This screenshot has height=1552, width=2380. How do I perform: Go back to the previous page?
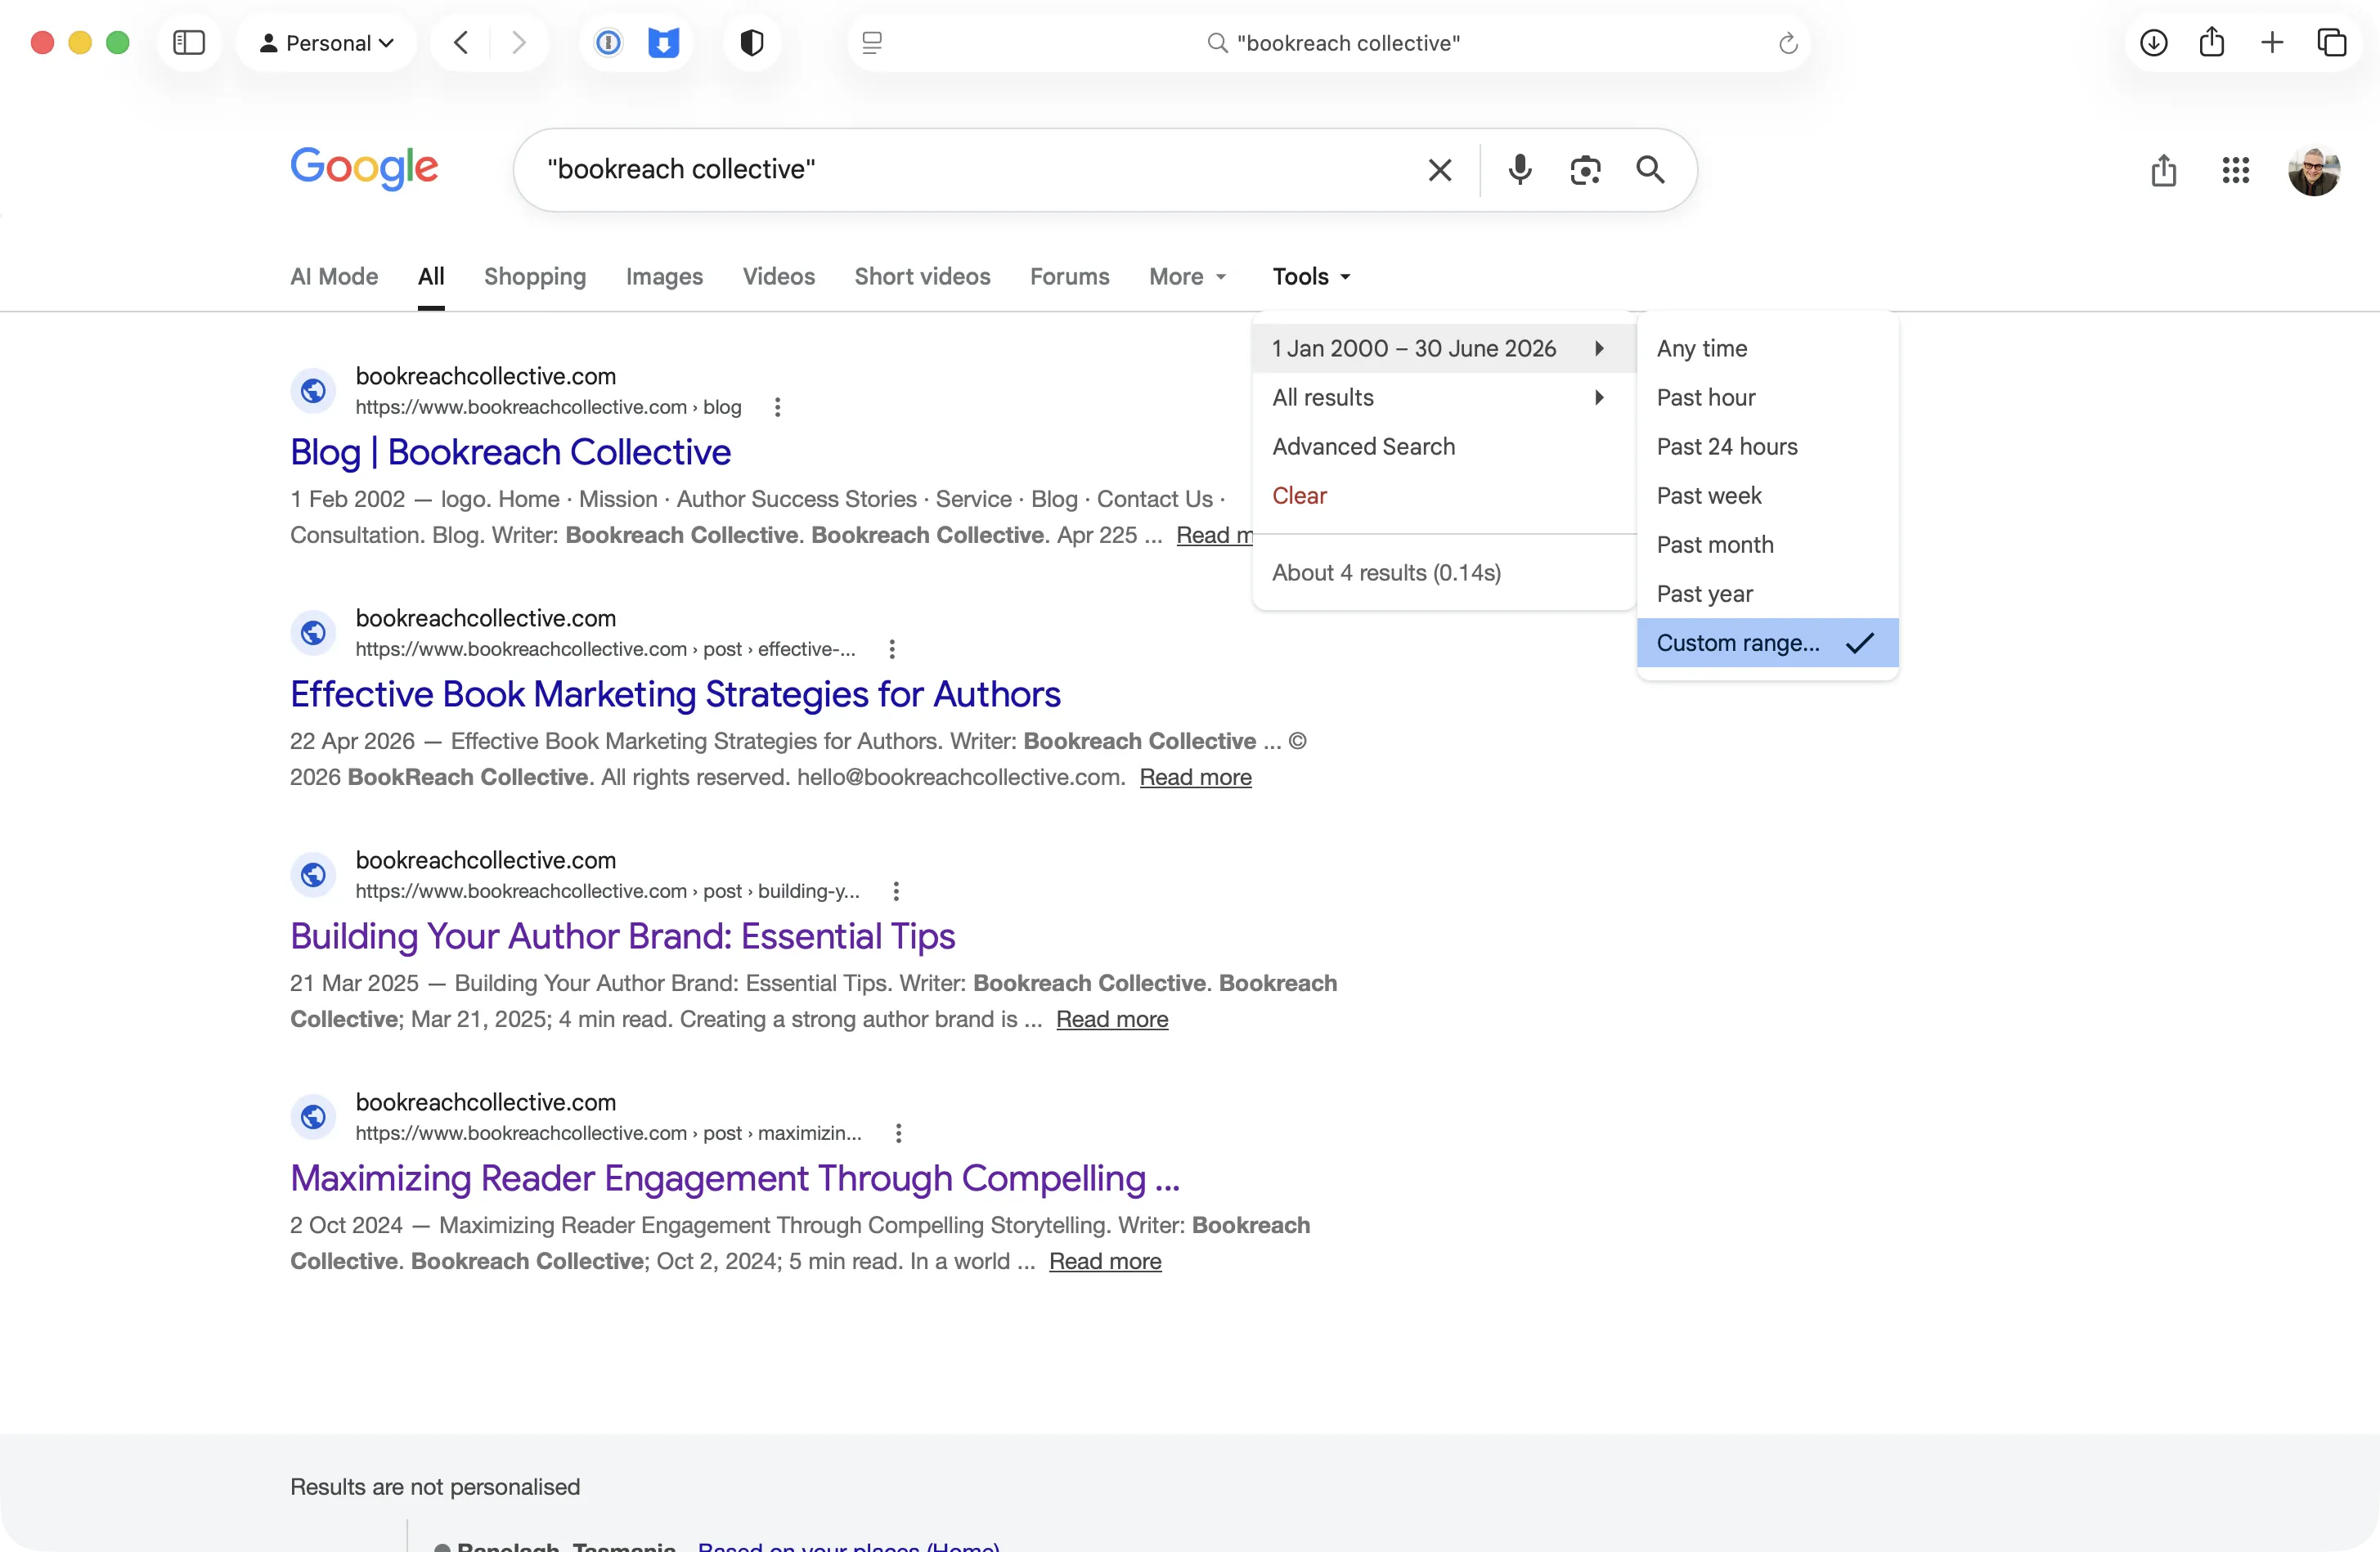pyautogui.click(x=461, y=43)
